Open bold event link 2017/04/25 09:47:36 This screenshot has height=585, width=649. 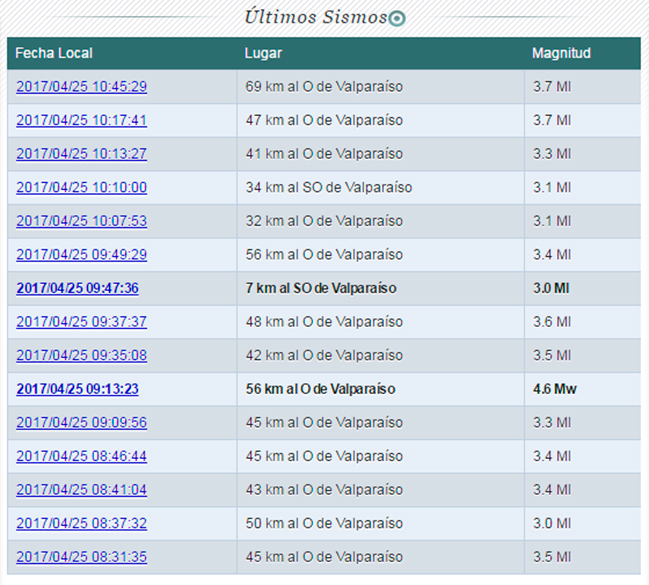(77, 288)
